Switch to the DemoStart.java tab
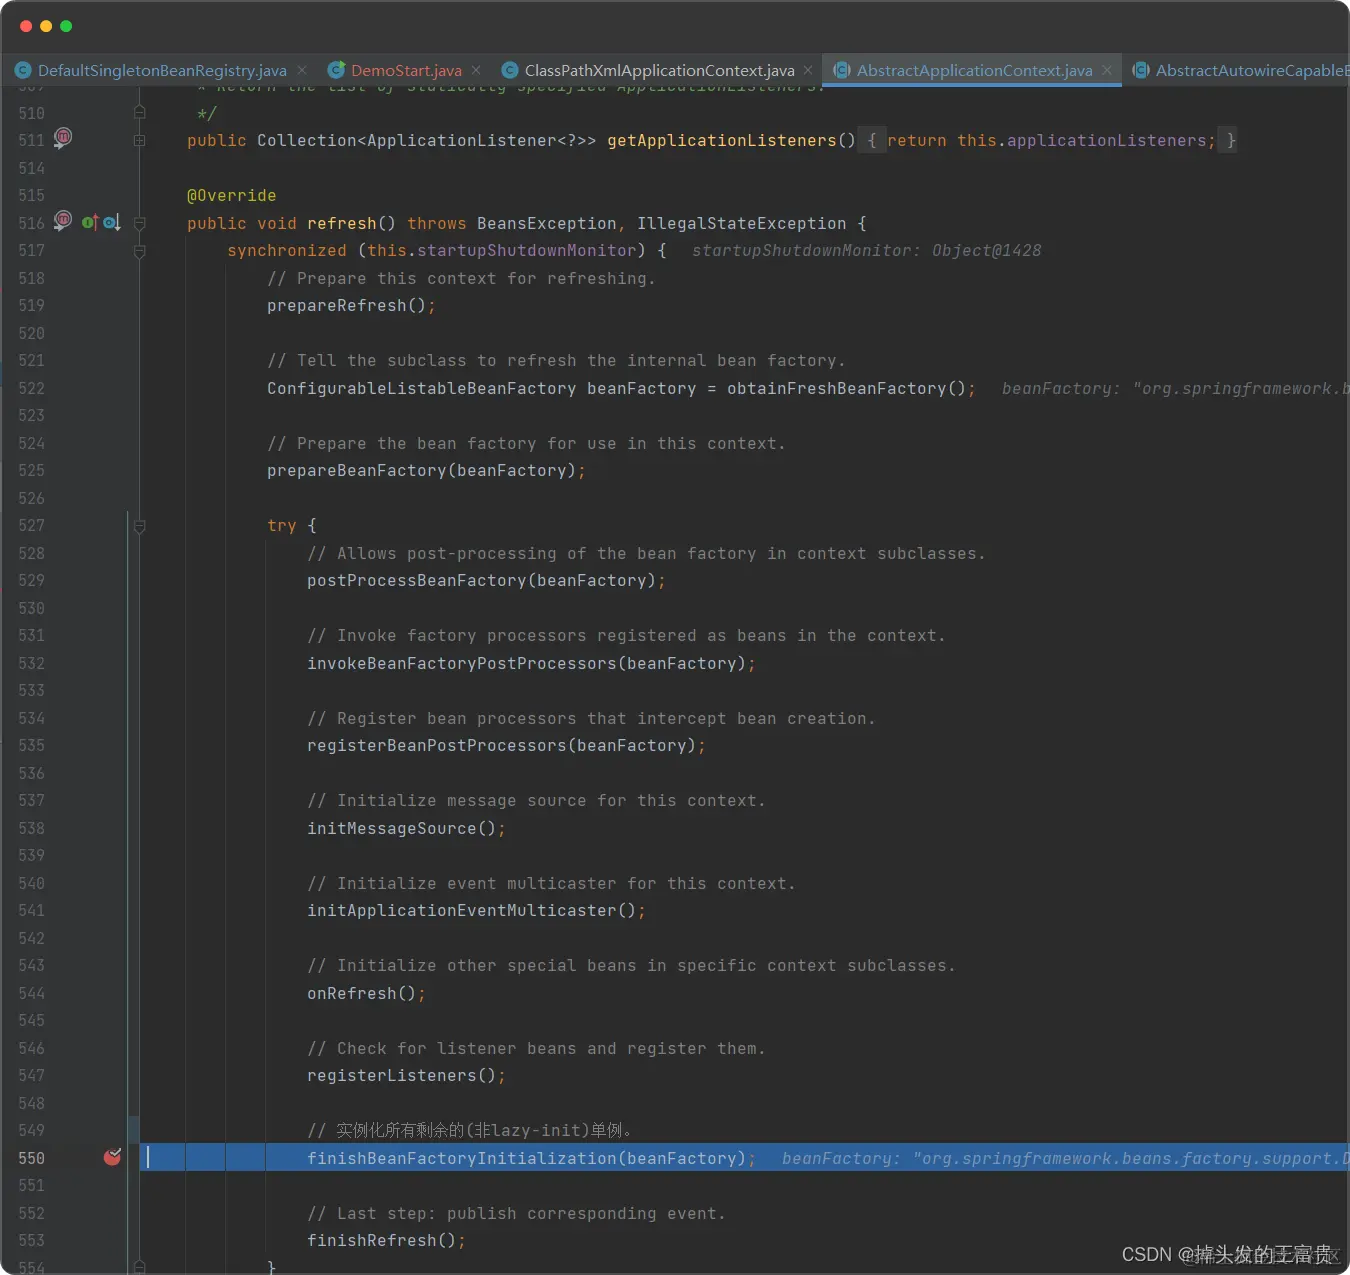 pos(405,70)
